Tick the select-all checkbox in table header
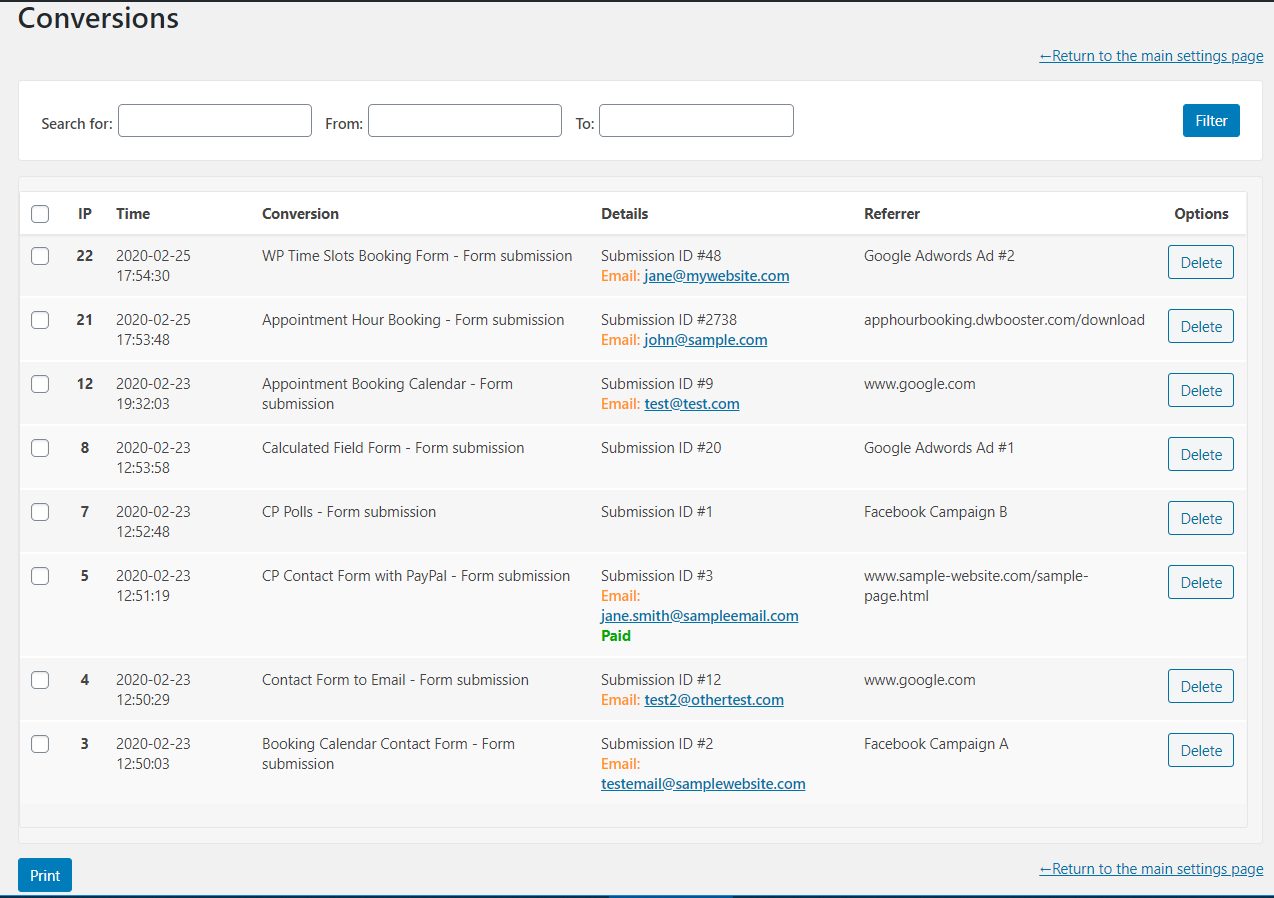Viewport: 1274px width, 898px height. pos(40,214)
